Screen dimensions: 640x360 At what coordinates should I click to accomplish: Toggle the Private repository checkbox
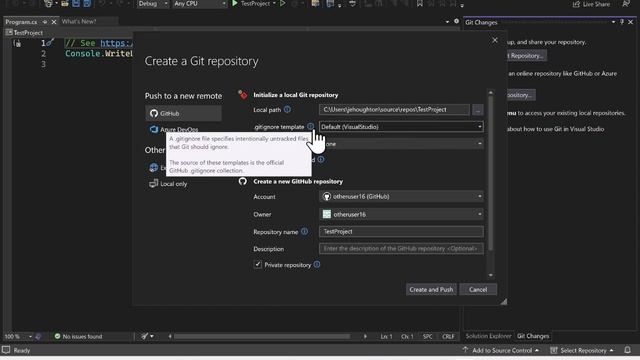pos(258,264)
